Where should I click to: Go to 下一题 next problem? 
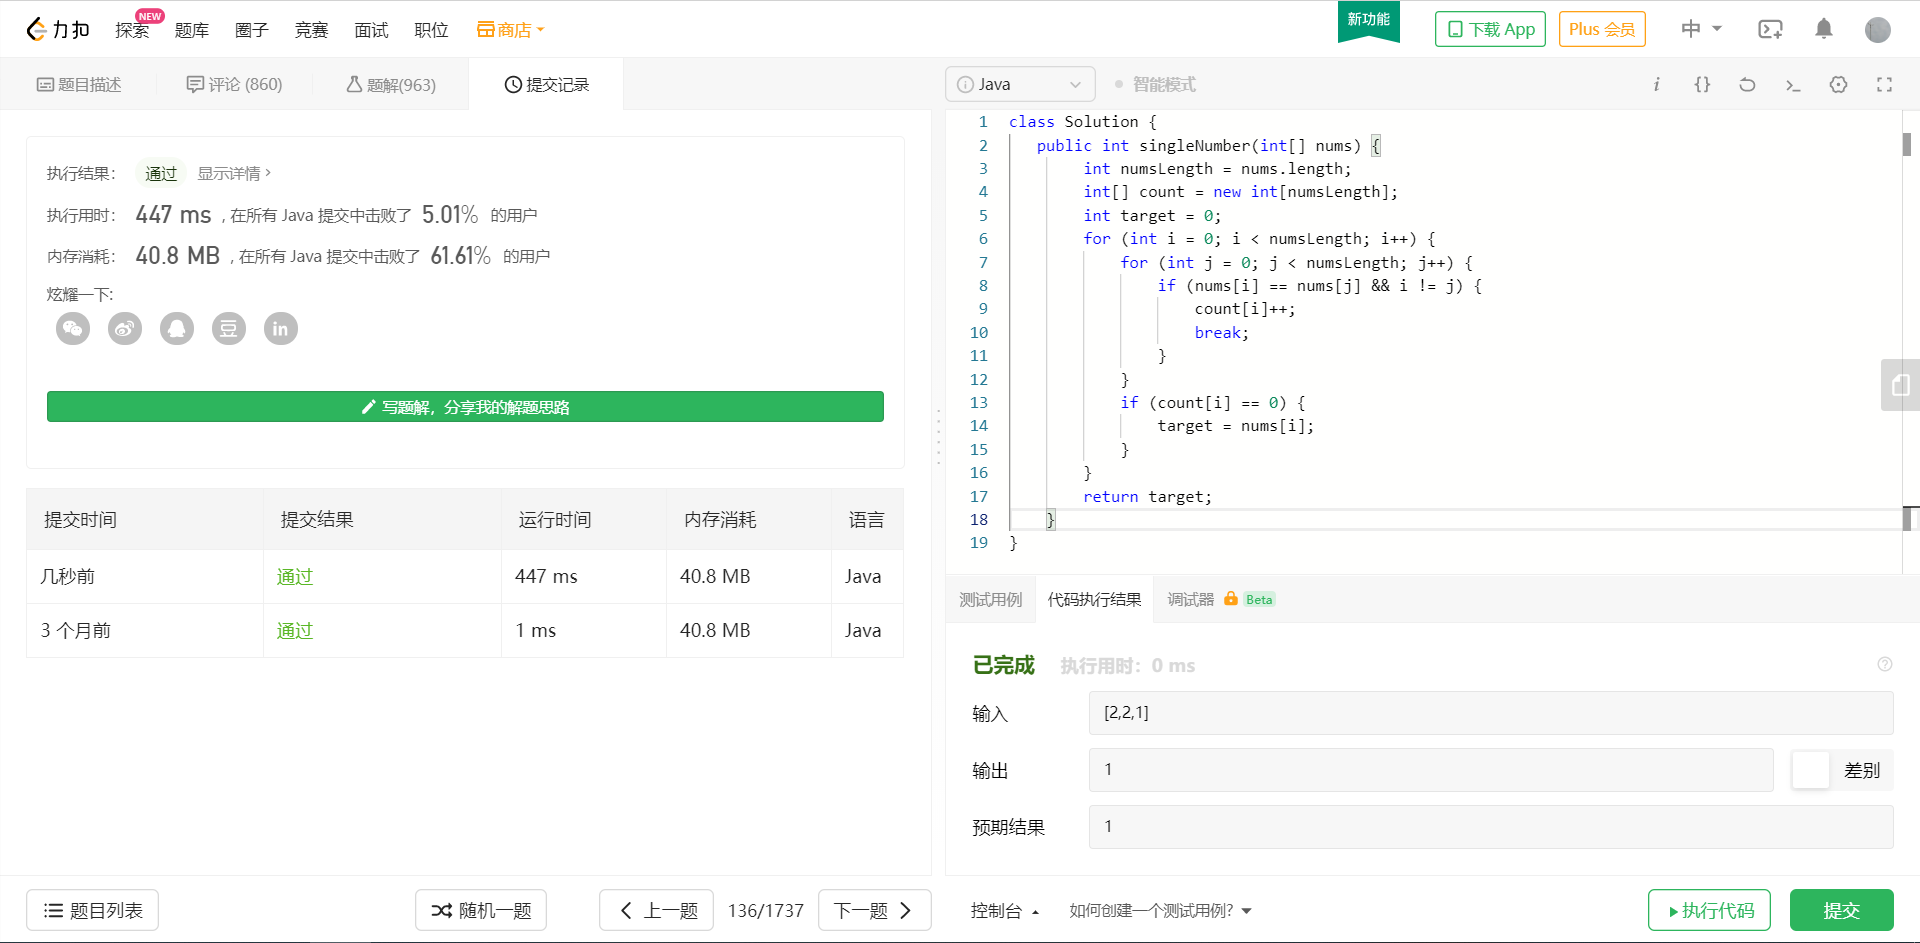[874, 910]
